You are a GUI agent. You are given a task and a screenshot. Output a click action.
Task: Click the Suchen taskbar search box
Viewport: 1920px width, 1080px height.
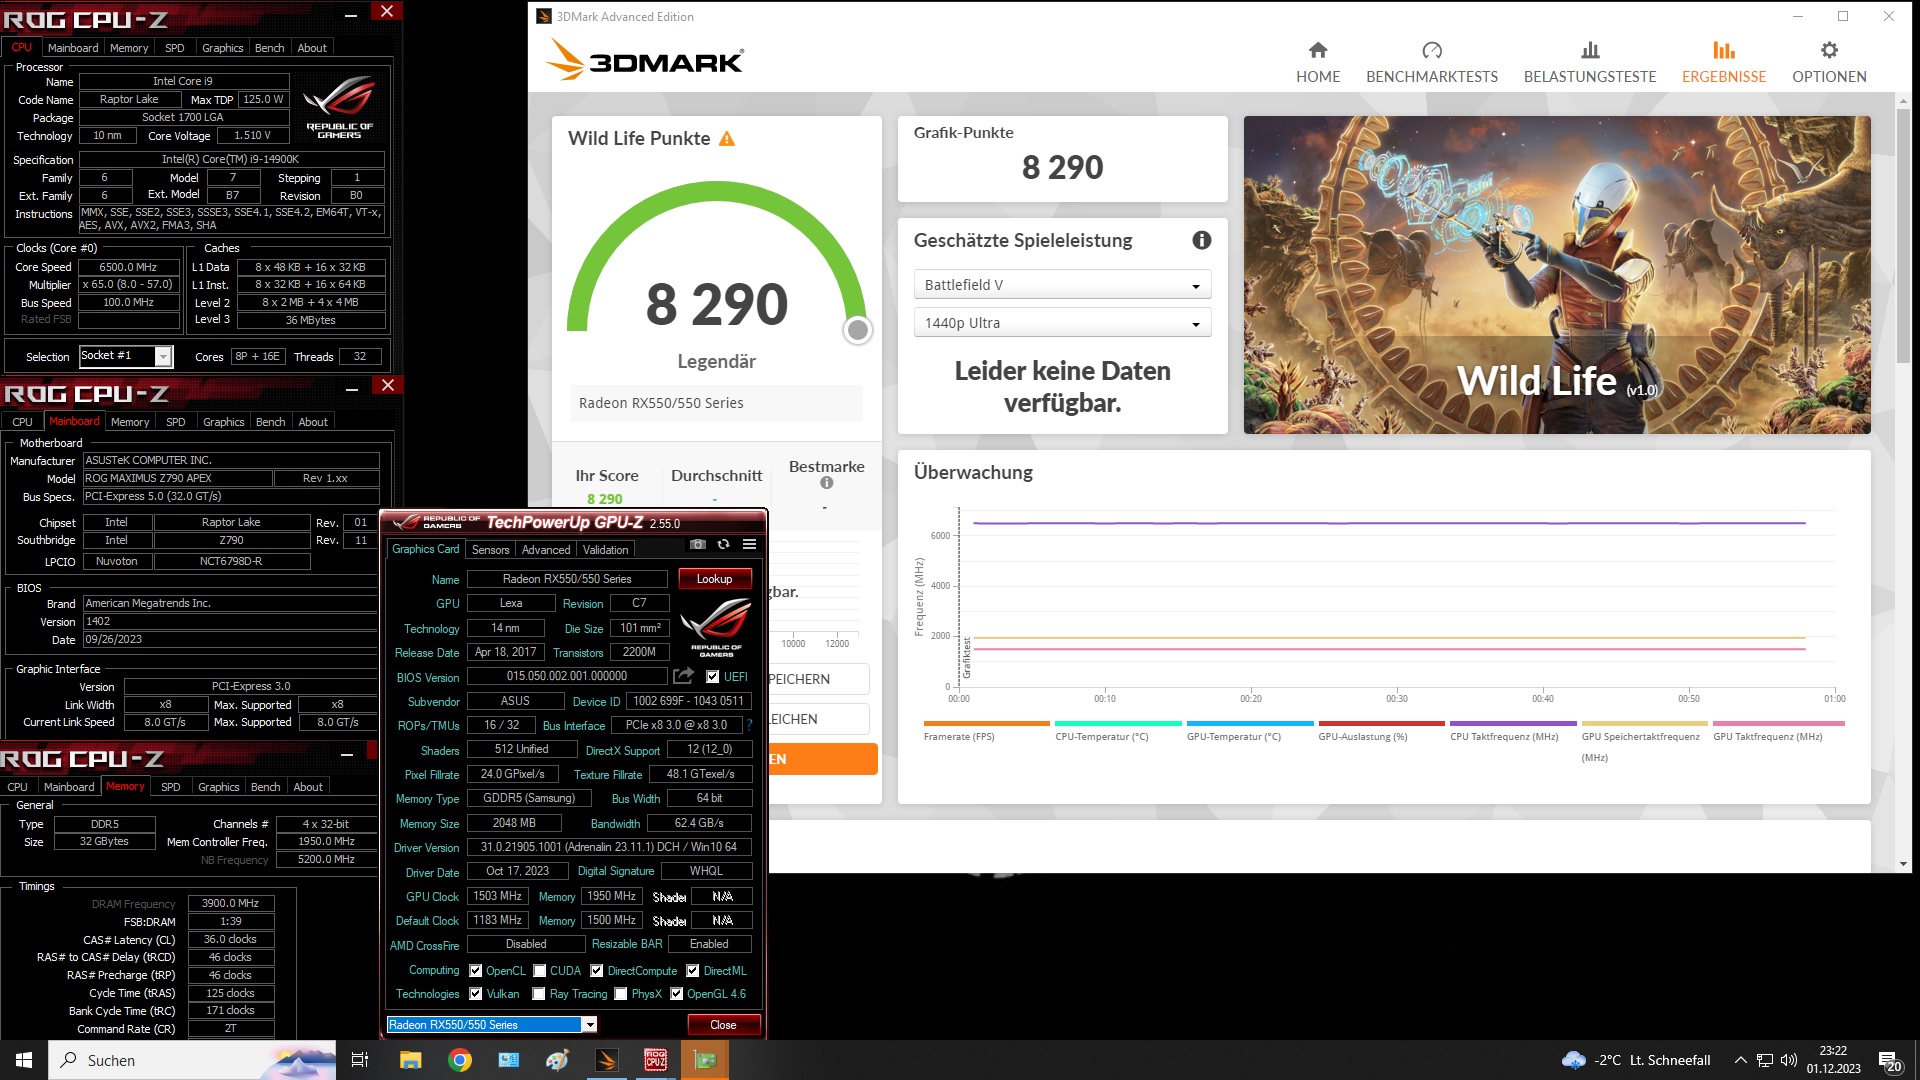pos(192,1060)
